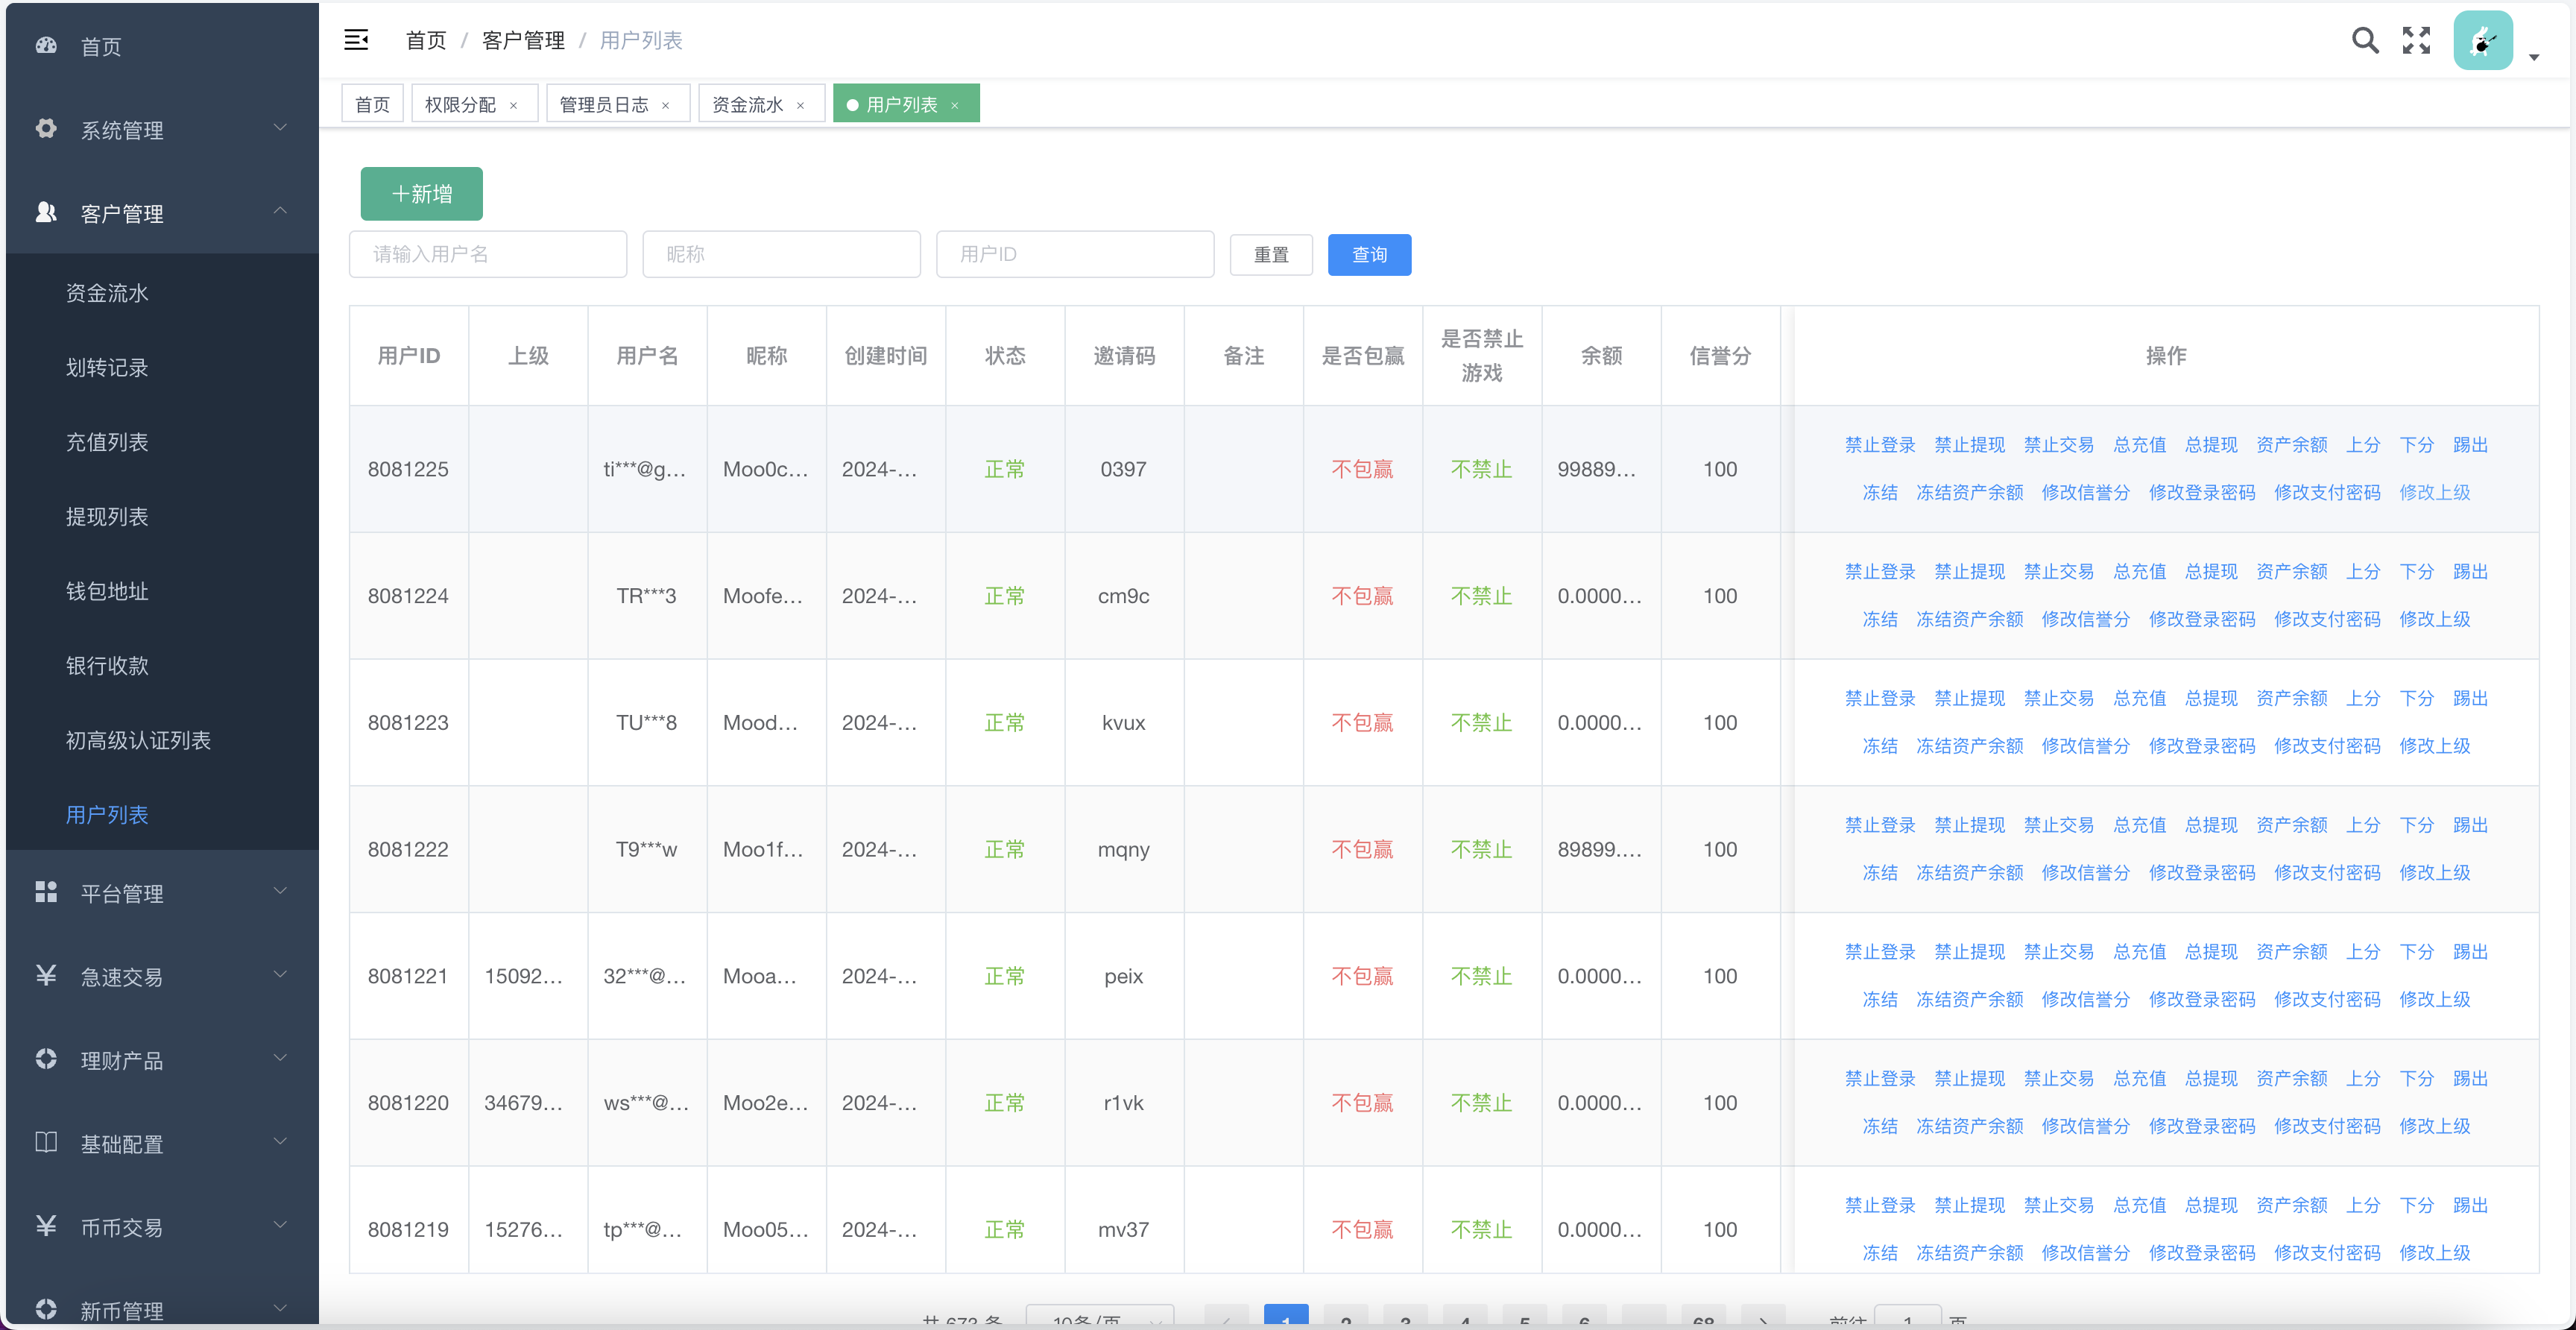Screen dimensions: 2576x1330
Task: Click the user avatar in the top-right corner
Action: click(x=2483, y=40)
